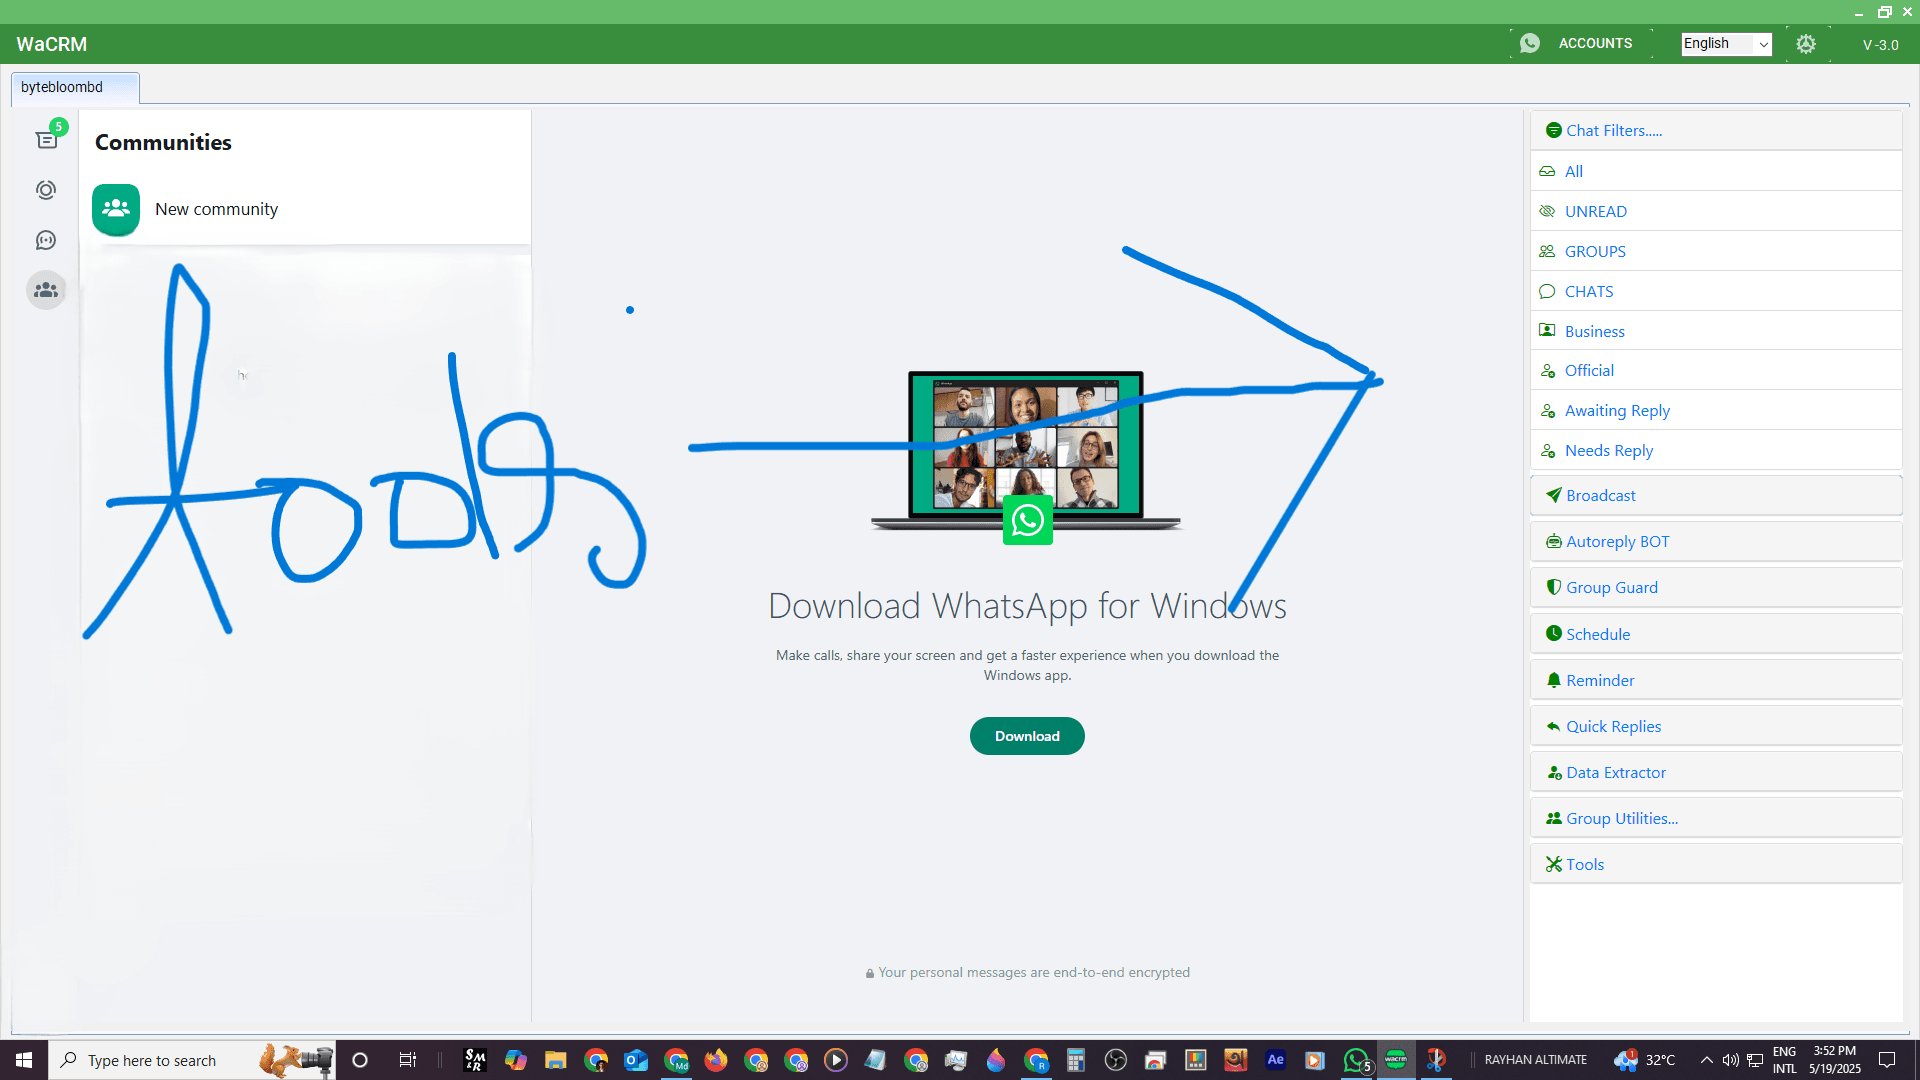Expand the Reminder section
This screenshot has width=1920, height=1080.
click(1716, 680)
